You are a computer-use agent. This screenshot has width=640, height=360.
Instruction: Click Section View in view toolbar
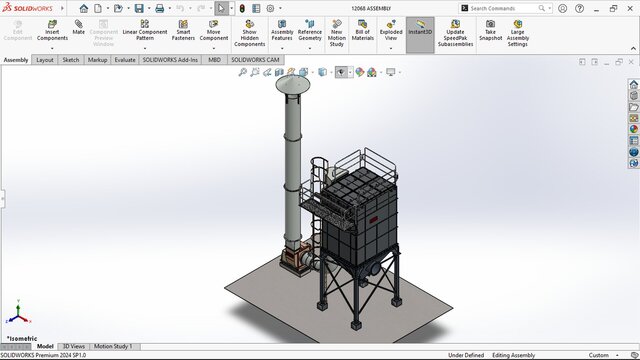tap(279, 72)
